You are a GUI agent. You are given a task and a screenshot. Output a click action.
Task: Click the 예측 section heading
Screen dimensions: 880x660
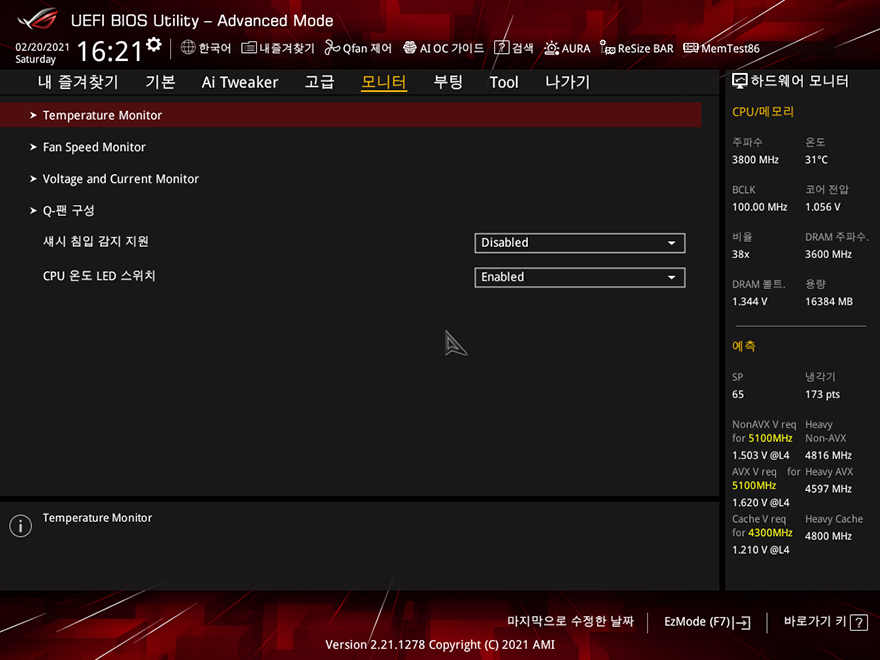point(744,346)
